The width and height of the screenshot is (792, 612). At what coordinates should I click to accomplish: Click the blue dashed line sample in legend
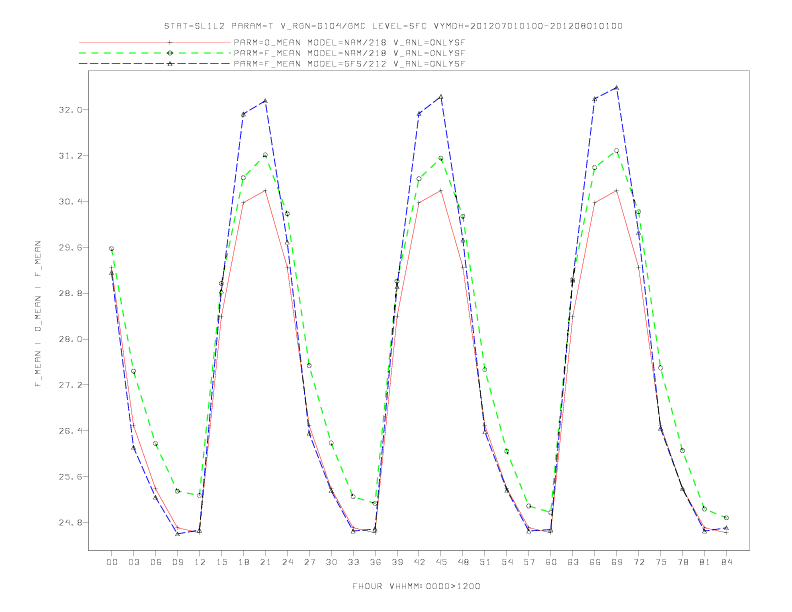coord(155,64)
